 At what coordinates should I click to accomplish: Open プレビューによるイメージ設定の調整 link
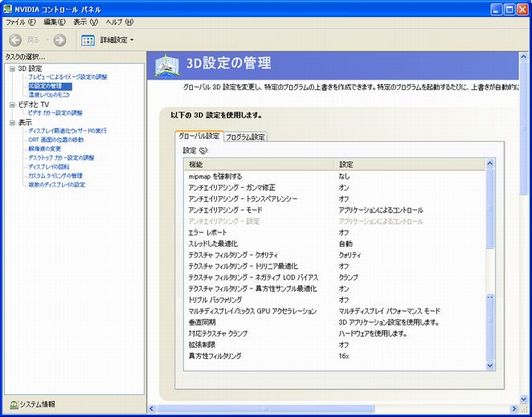click(68, 77)
